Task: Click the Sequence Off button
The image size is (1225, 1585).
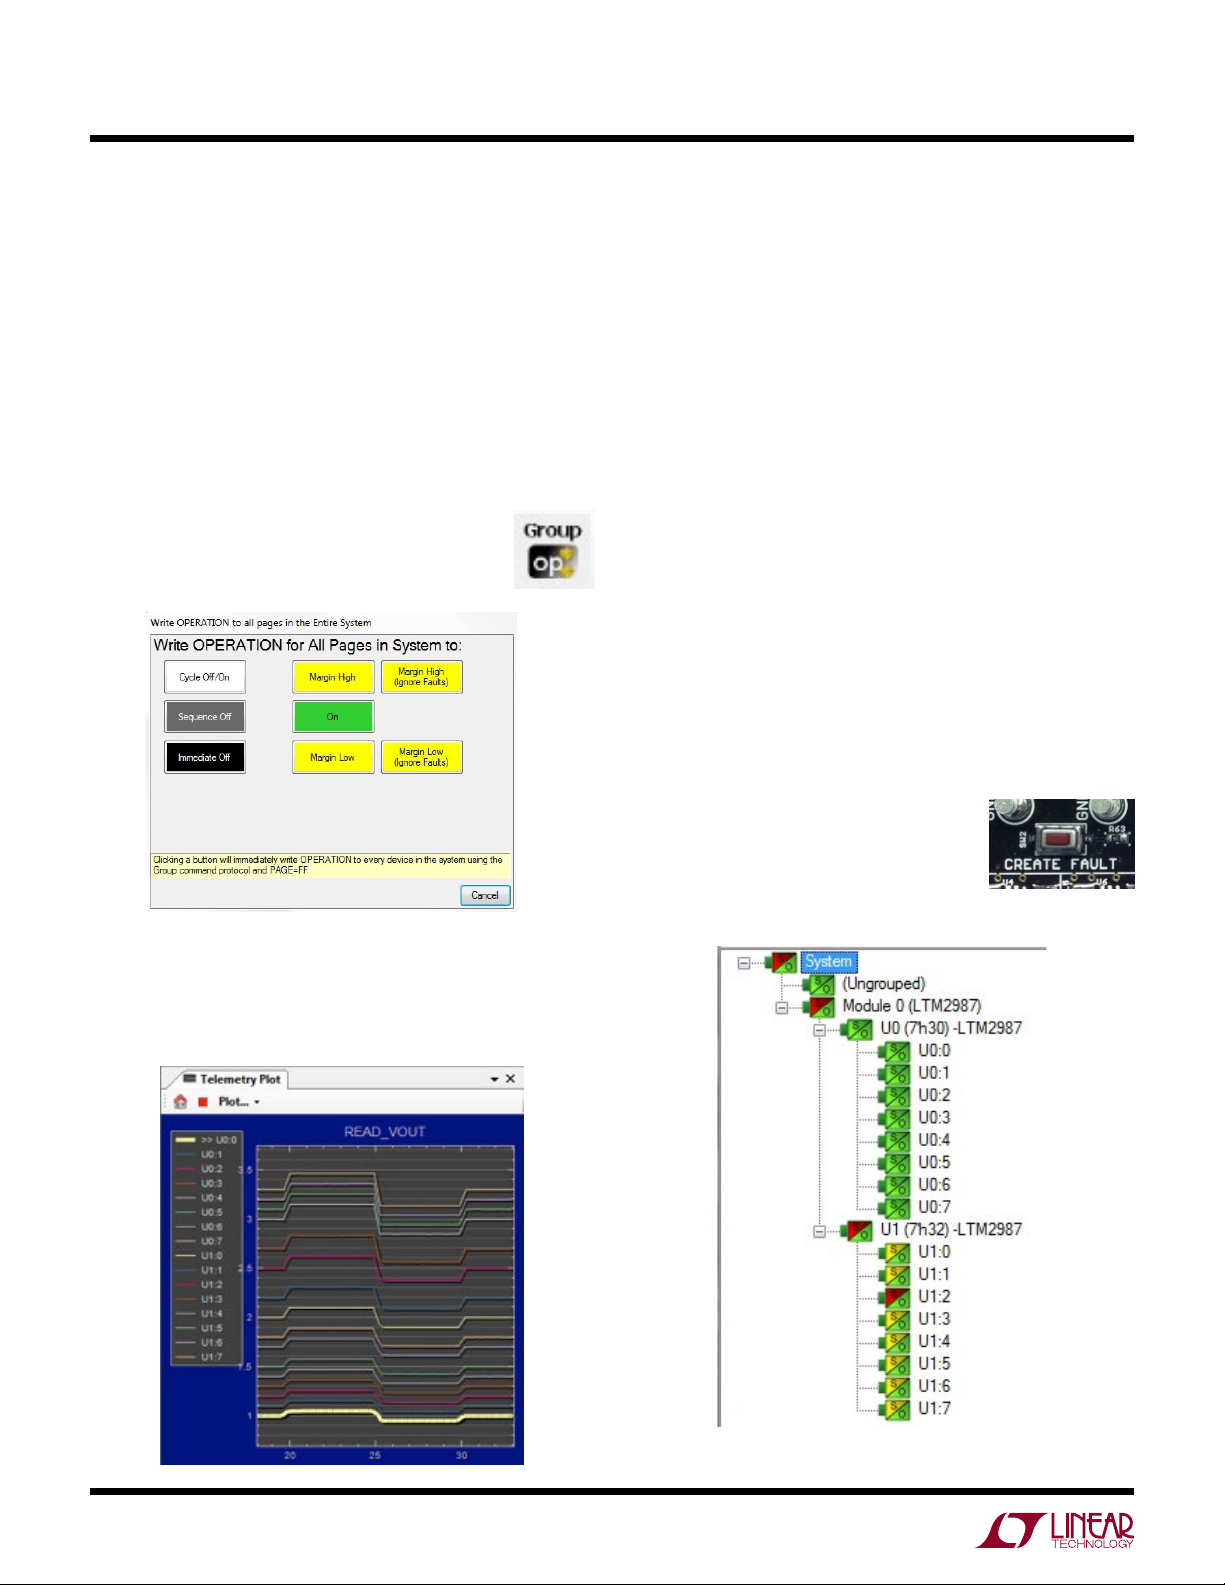Action: [x=205, y=717]
